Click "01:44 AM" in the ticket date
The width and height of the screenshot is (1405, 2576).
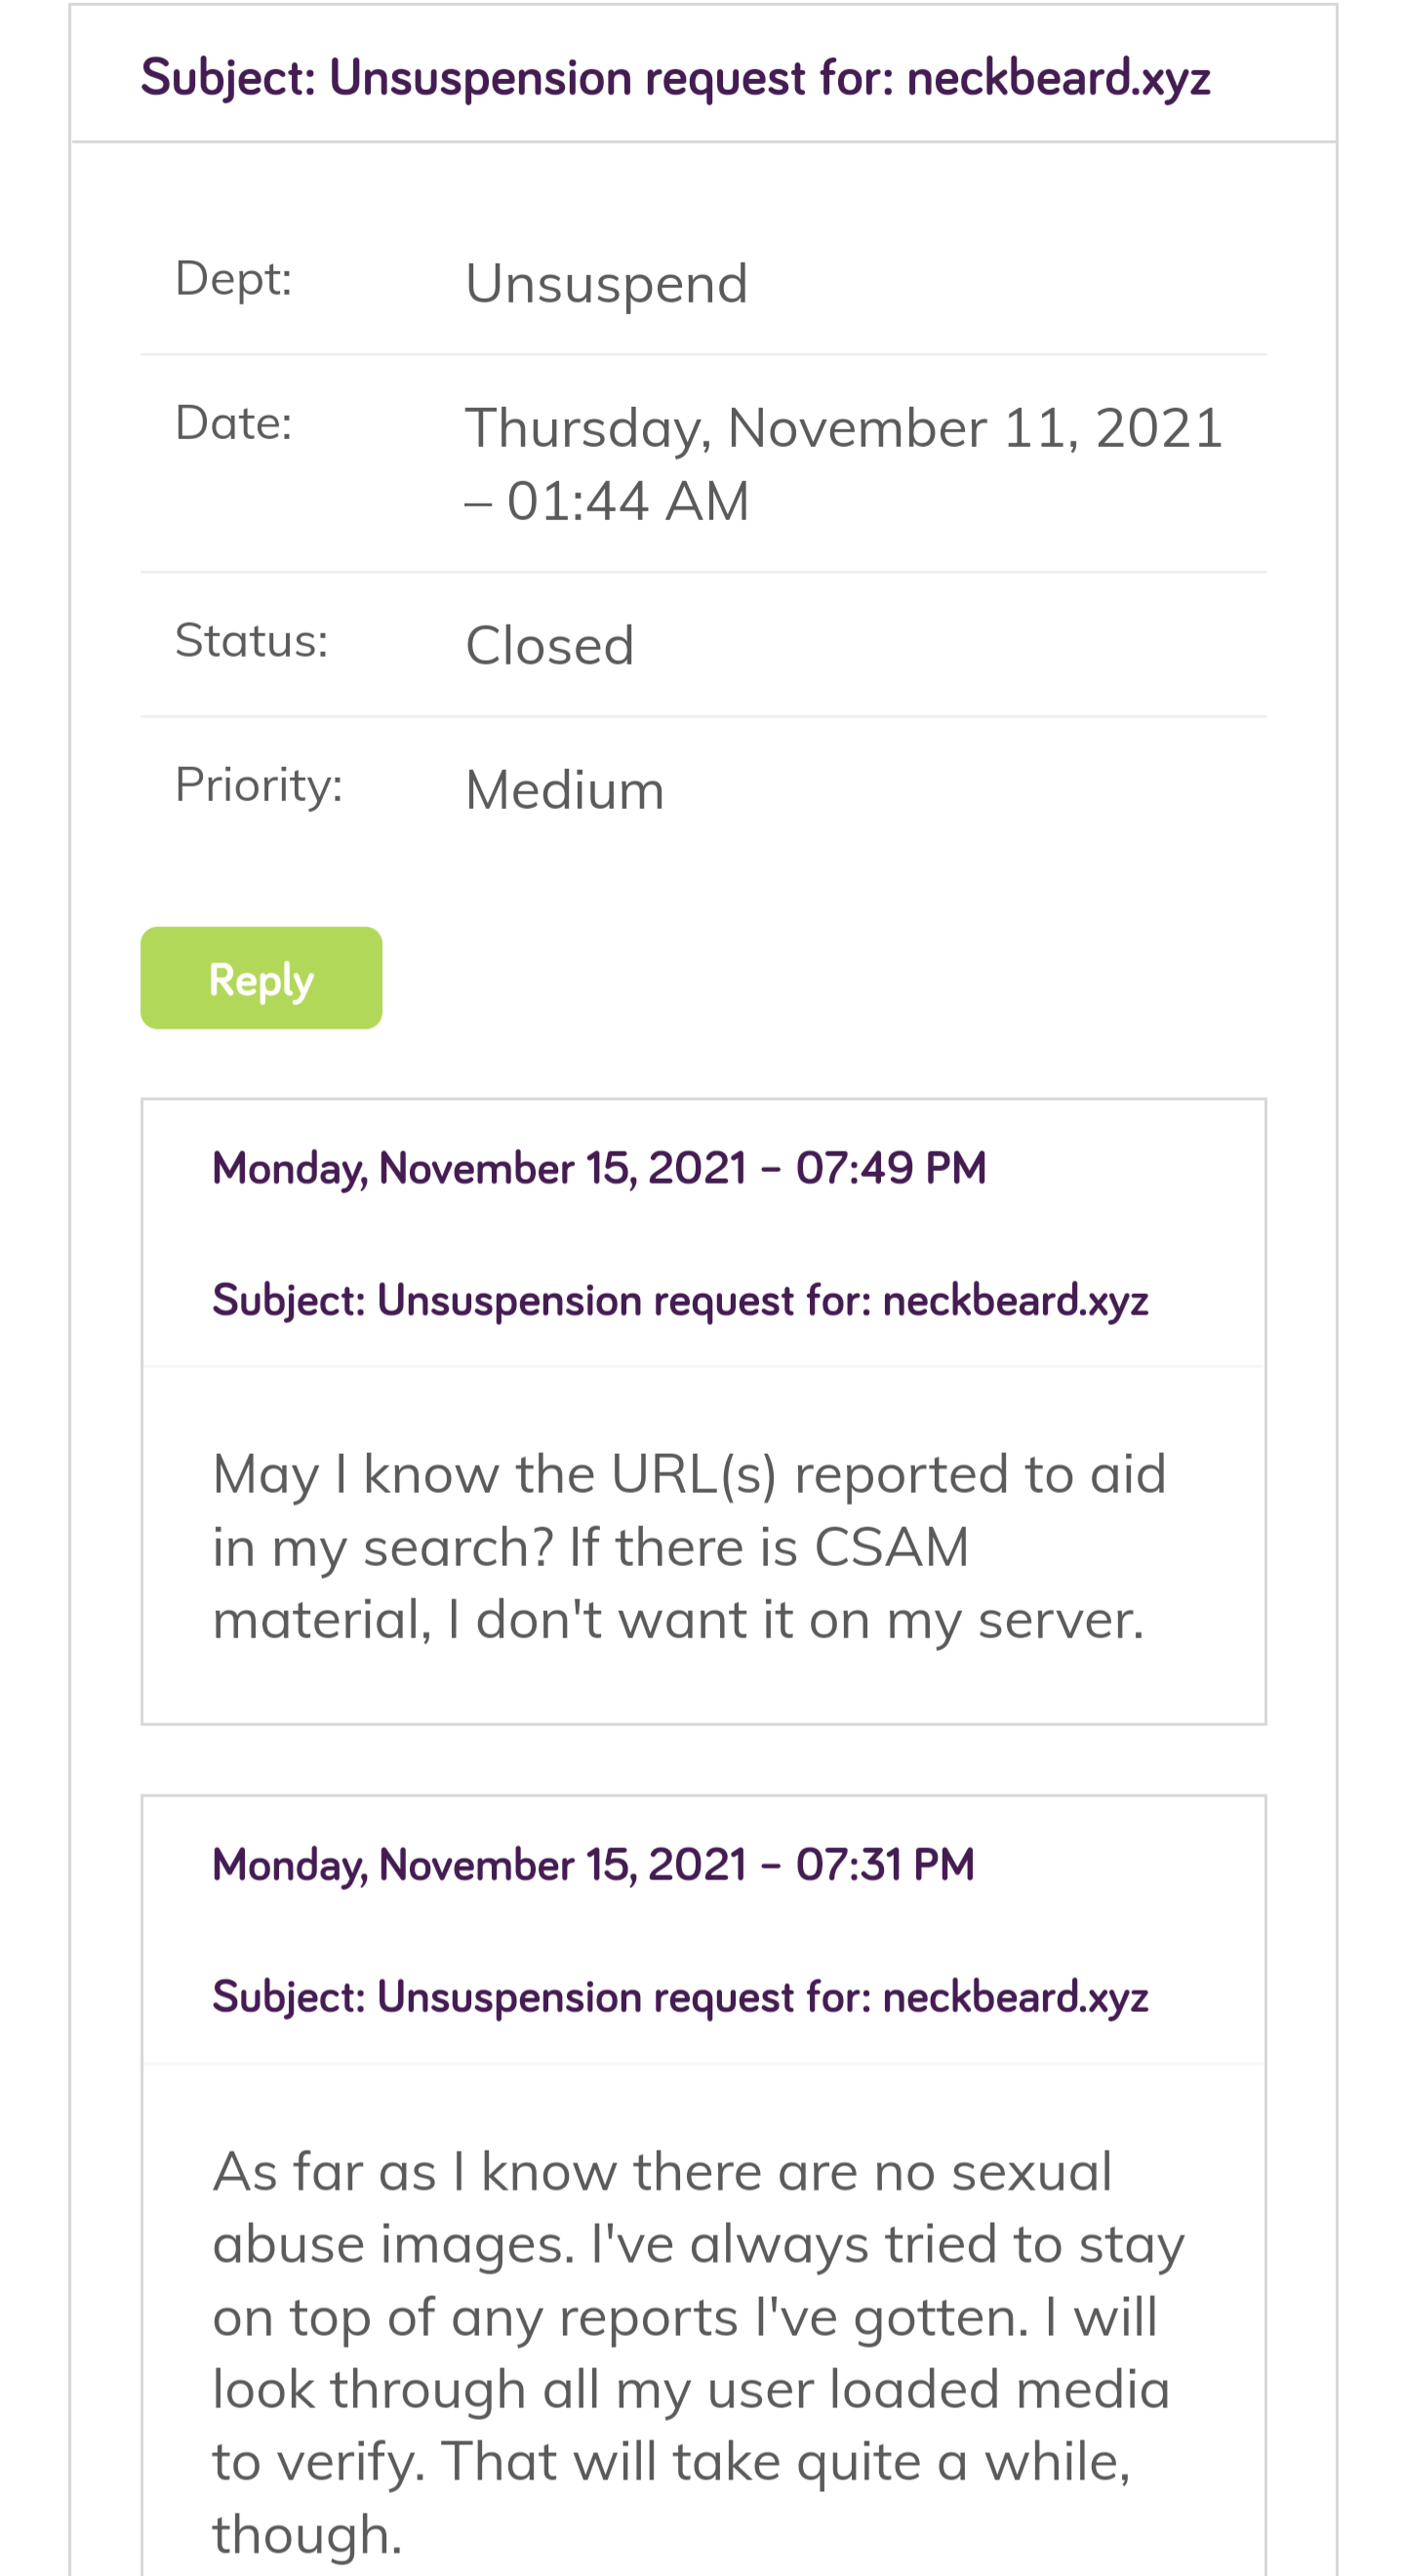pyautogui.click(x=627, y=501)
